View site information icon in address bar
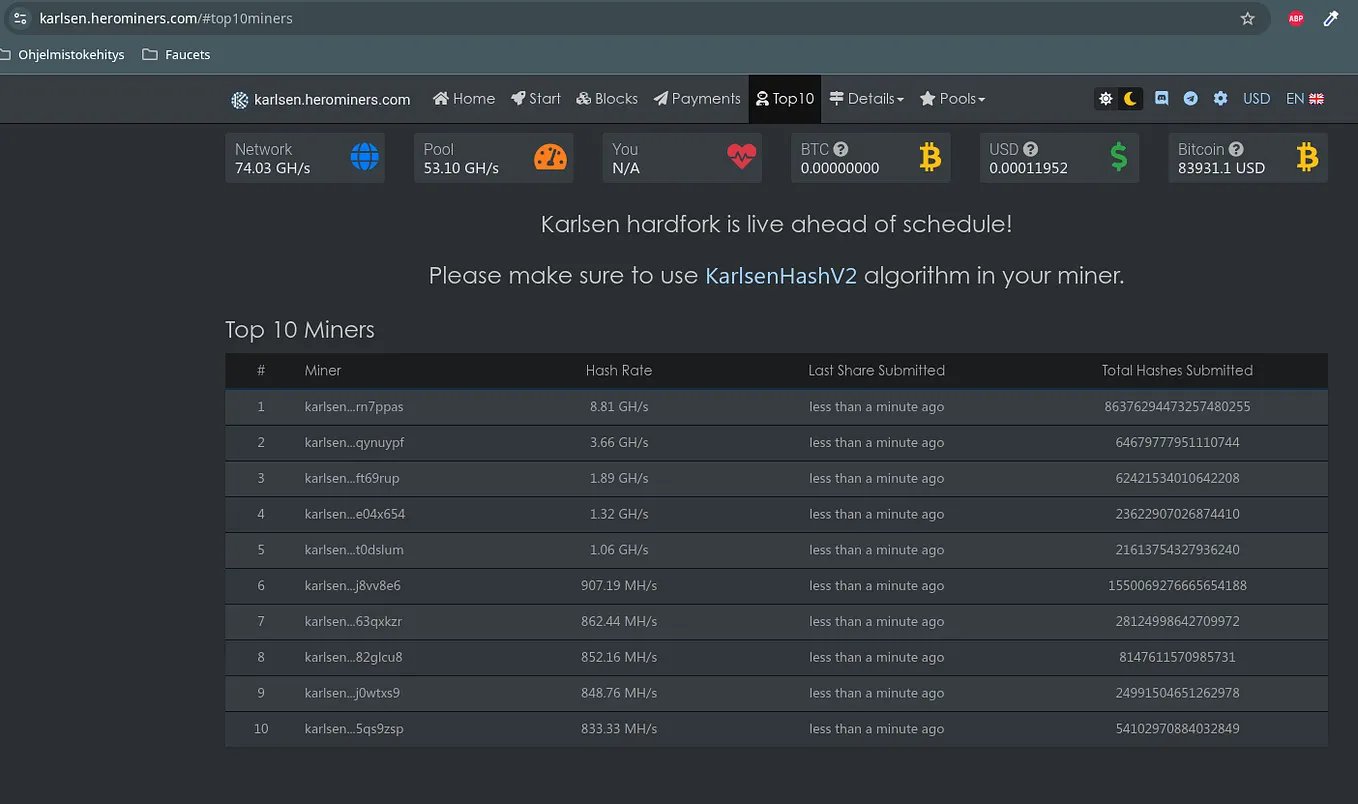Screen dimensions: 1358x804 (x=20, y=18)
